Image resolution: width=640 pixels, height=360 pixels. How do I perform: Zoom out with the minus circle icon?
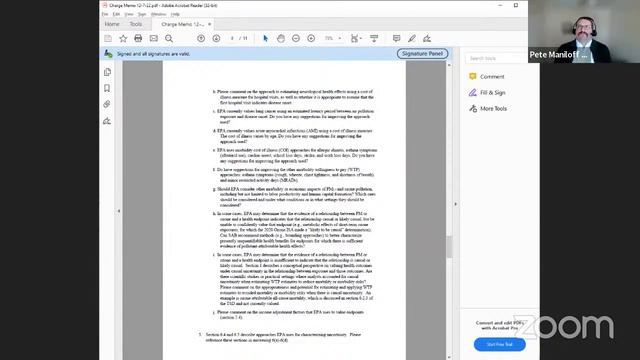(296, 38)
